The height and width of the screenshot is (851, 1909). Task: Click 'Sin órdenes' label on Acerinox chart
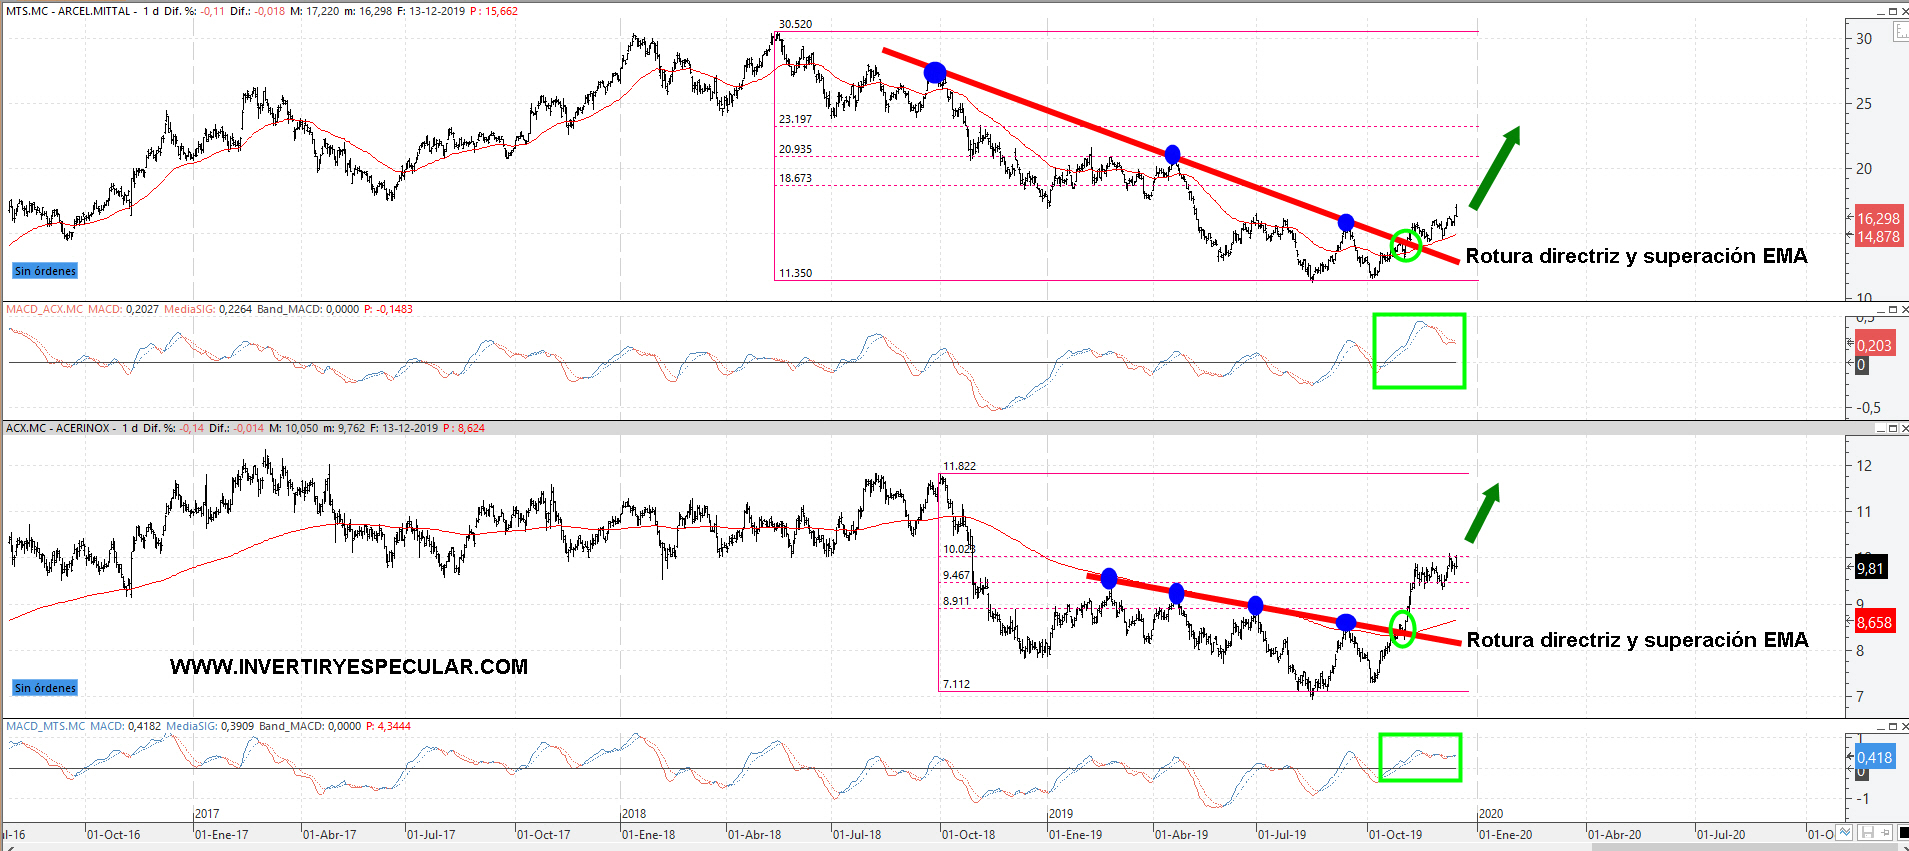click(x=45, y=688)
